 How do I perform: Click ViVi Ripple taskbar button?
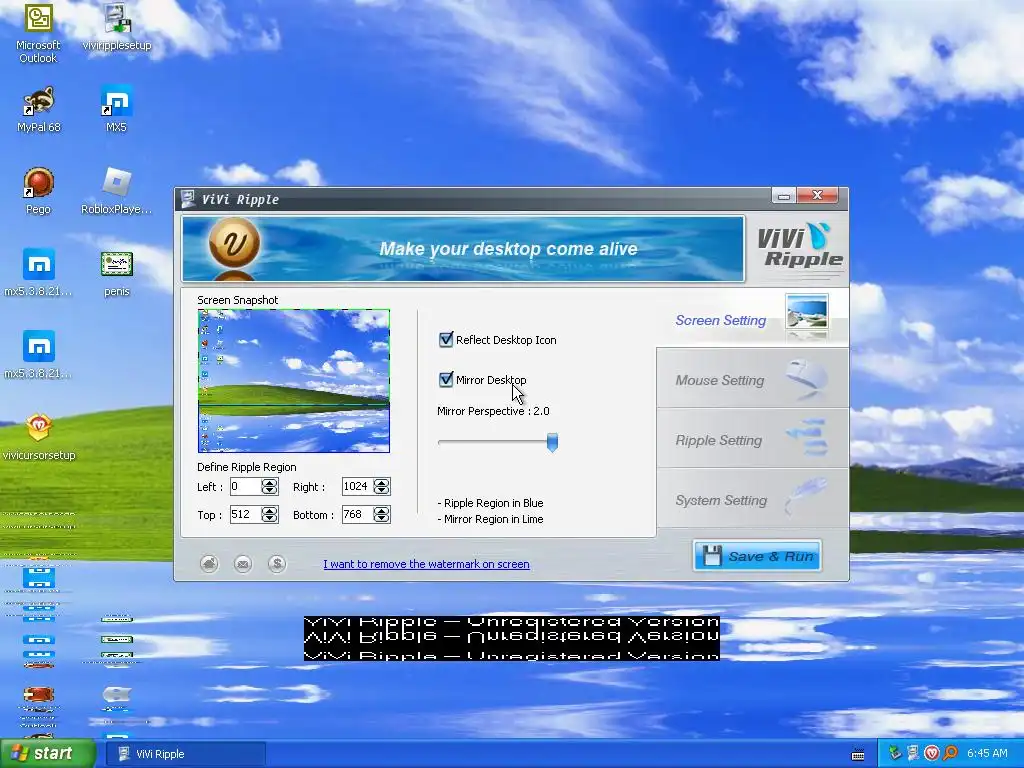tap(185, 754)
